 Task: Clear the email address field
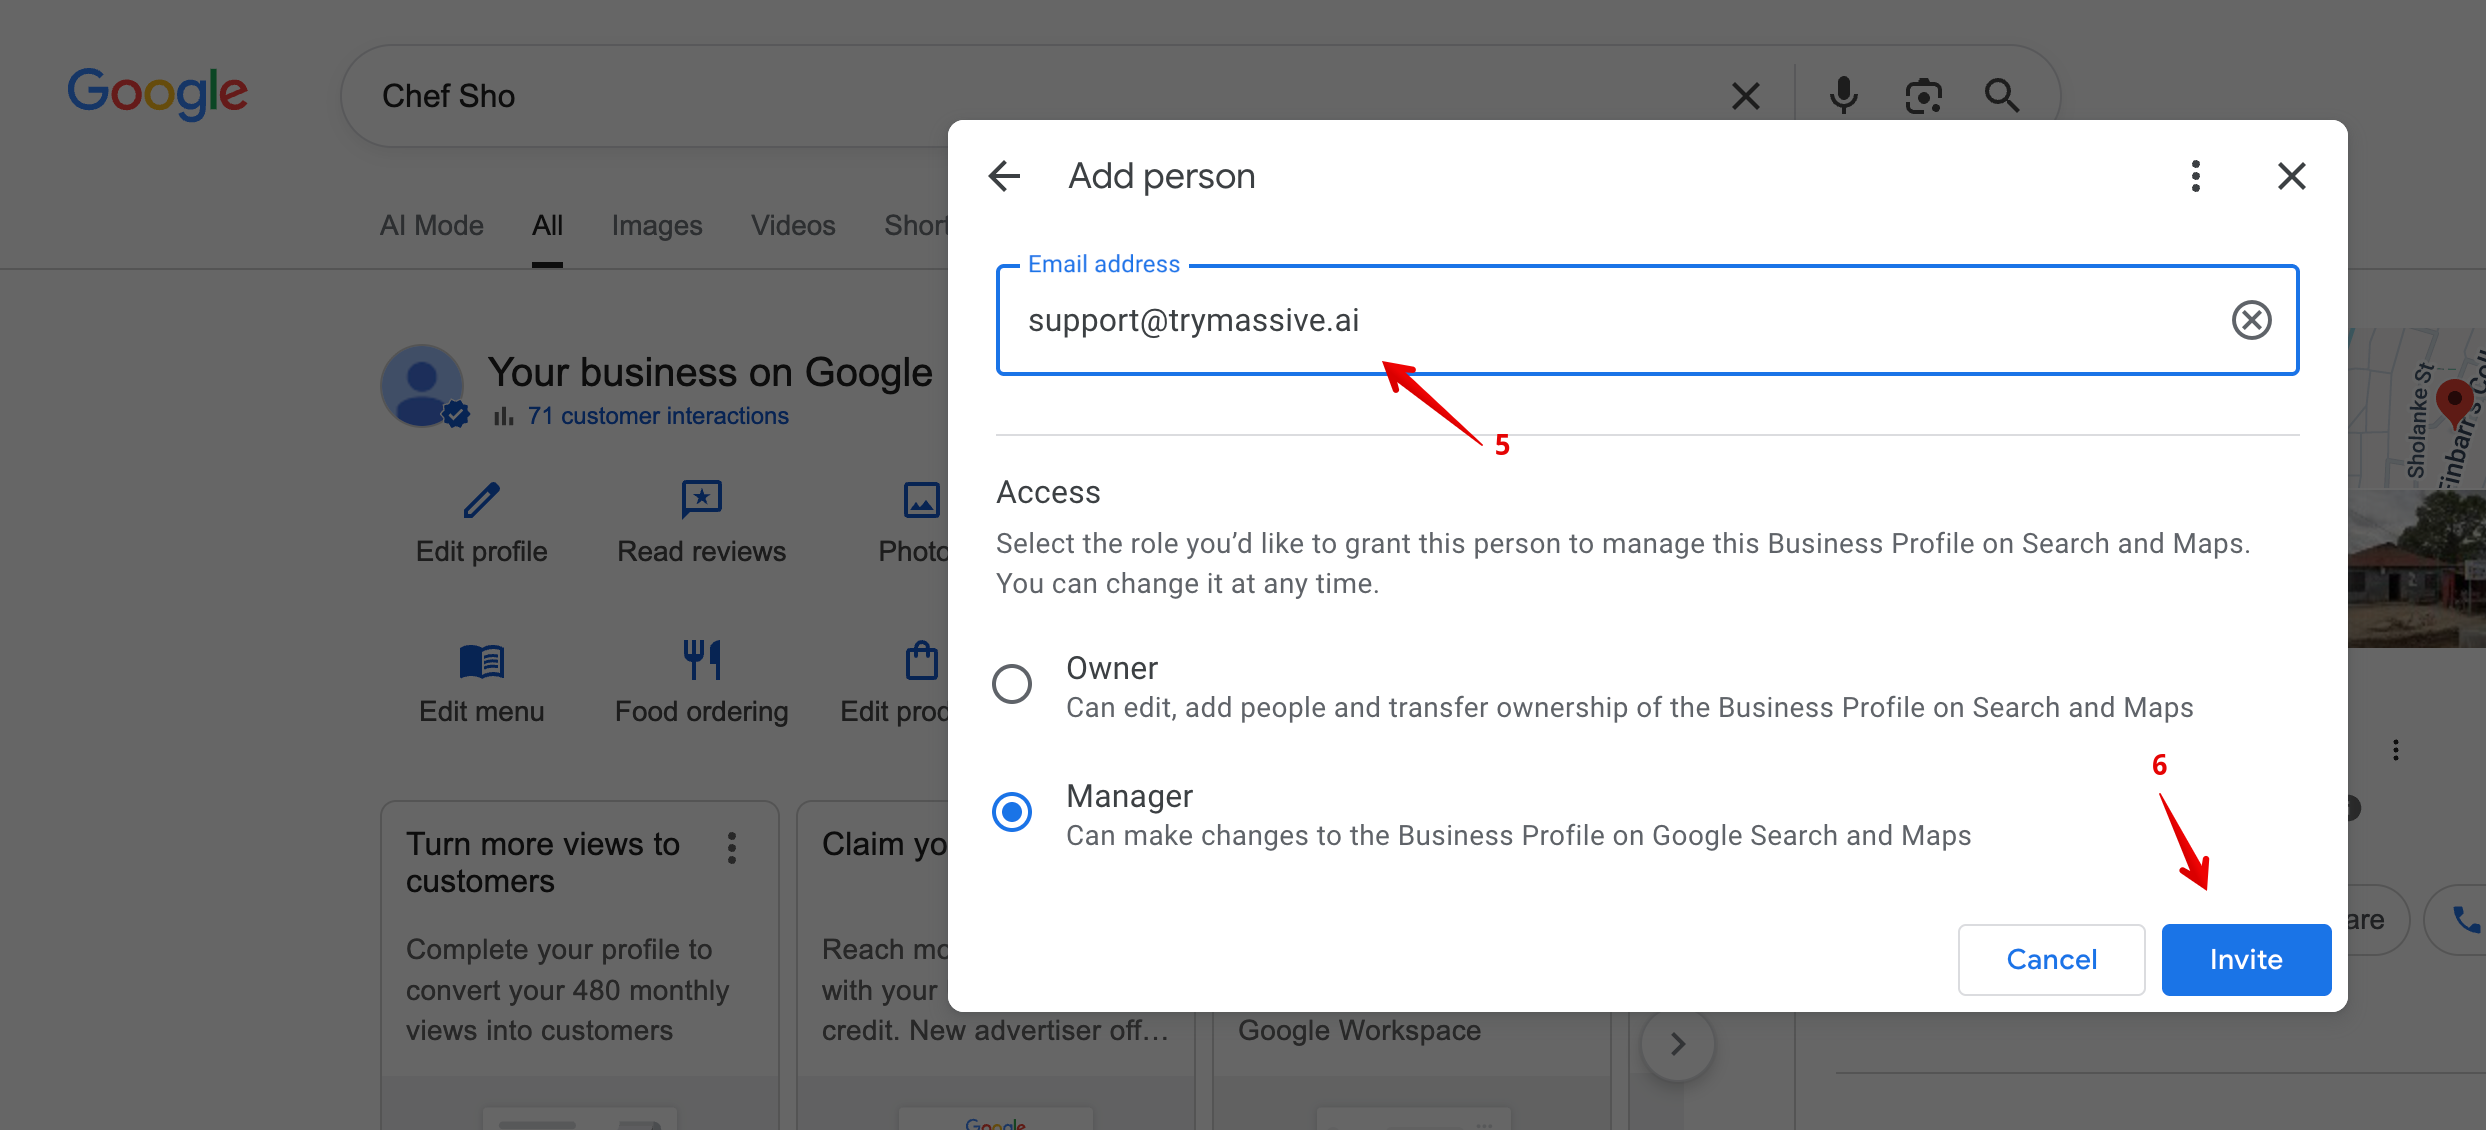[x=2252, y=320]
